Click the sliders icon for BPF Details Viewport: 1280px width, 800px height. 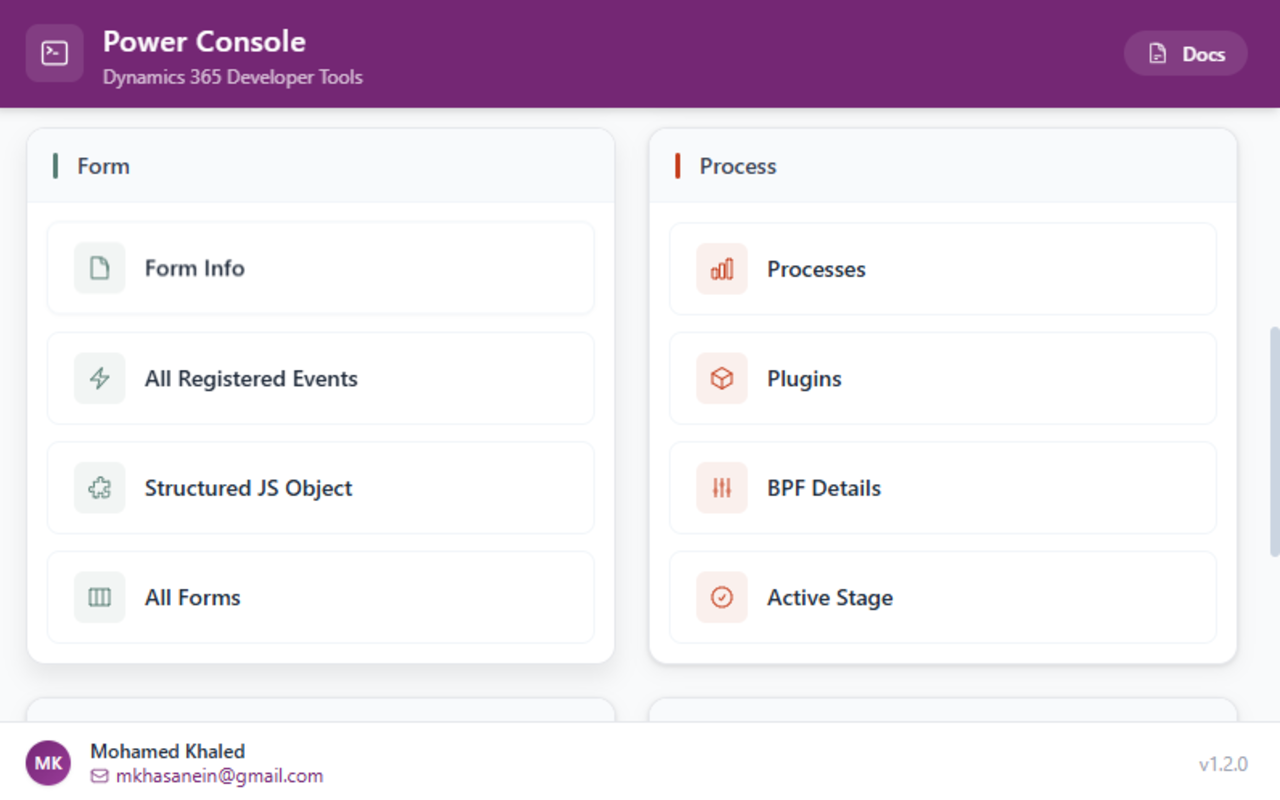(722, 488)
